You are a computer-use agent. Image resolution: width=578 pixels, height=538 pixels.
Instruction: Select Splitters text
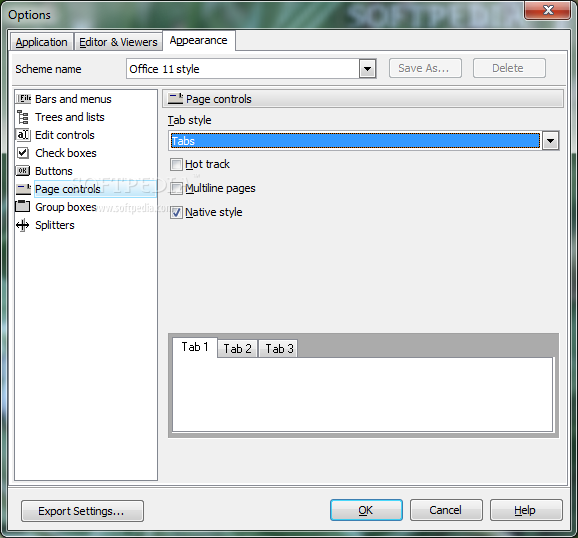pyautogui.click(x=55, y=225)
